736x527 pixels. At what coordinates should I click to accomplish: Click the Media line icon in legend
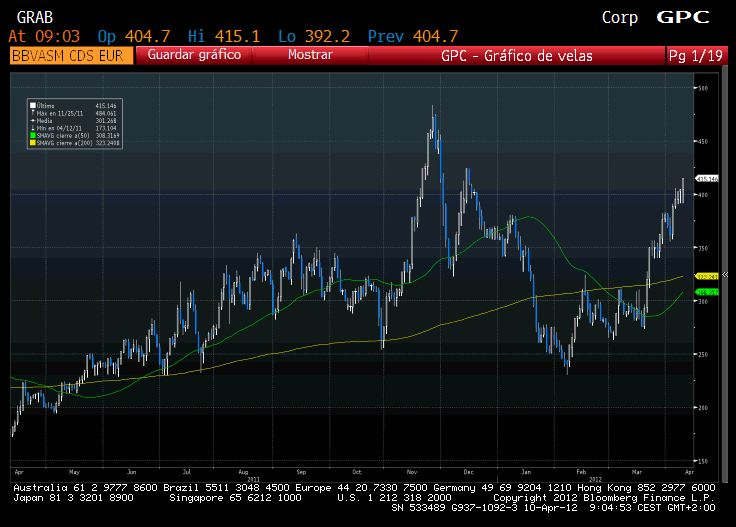tap(33, 121)
